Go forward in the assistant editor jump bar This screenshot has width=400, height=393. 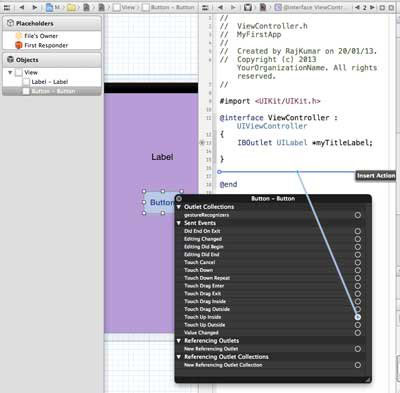233,7
